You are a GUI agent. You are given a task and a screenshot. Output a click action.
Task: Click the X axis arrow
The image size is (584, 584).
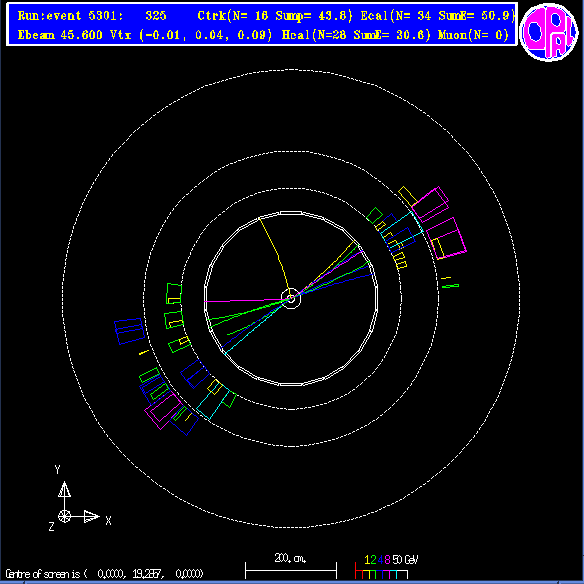[86, 517]
